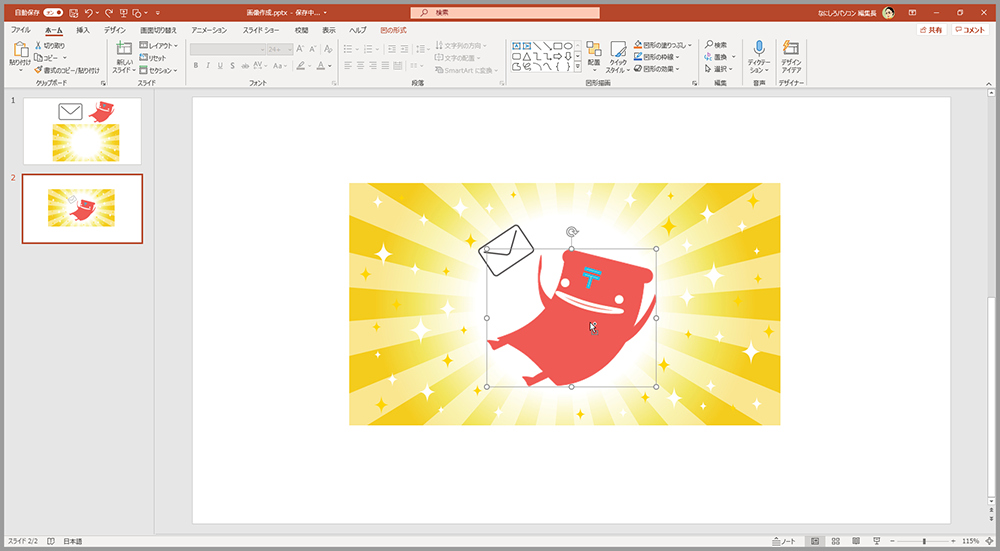Click the ノート notes button
This screenshot has height=551, width=1000.
[x=784, y=541]
